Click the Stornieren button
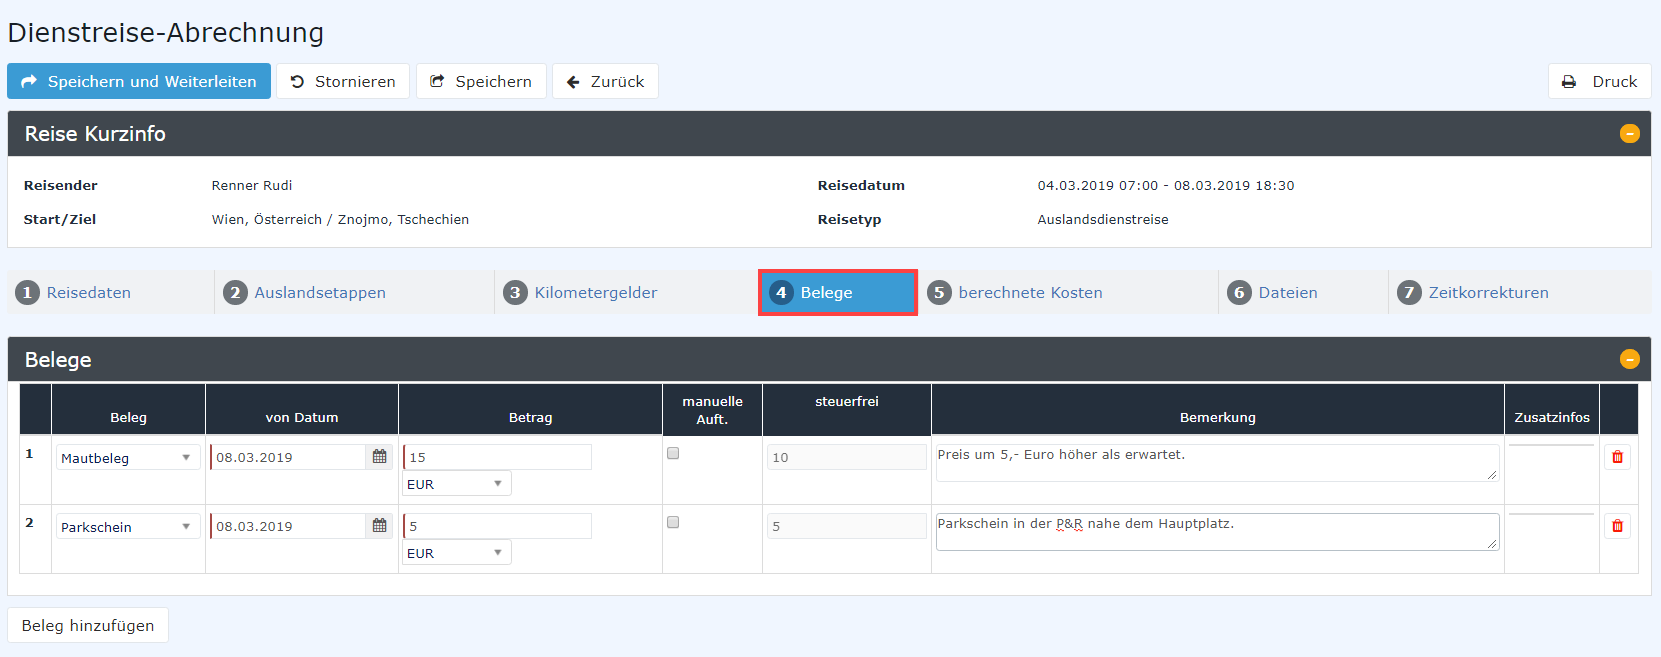The width and height of the screenshot is (1661, 657). point(343,81)
